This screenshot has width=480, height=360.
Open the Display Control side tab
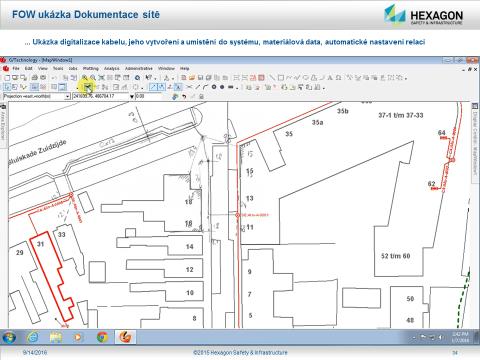pos(475,143)
